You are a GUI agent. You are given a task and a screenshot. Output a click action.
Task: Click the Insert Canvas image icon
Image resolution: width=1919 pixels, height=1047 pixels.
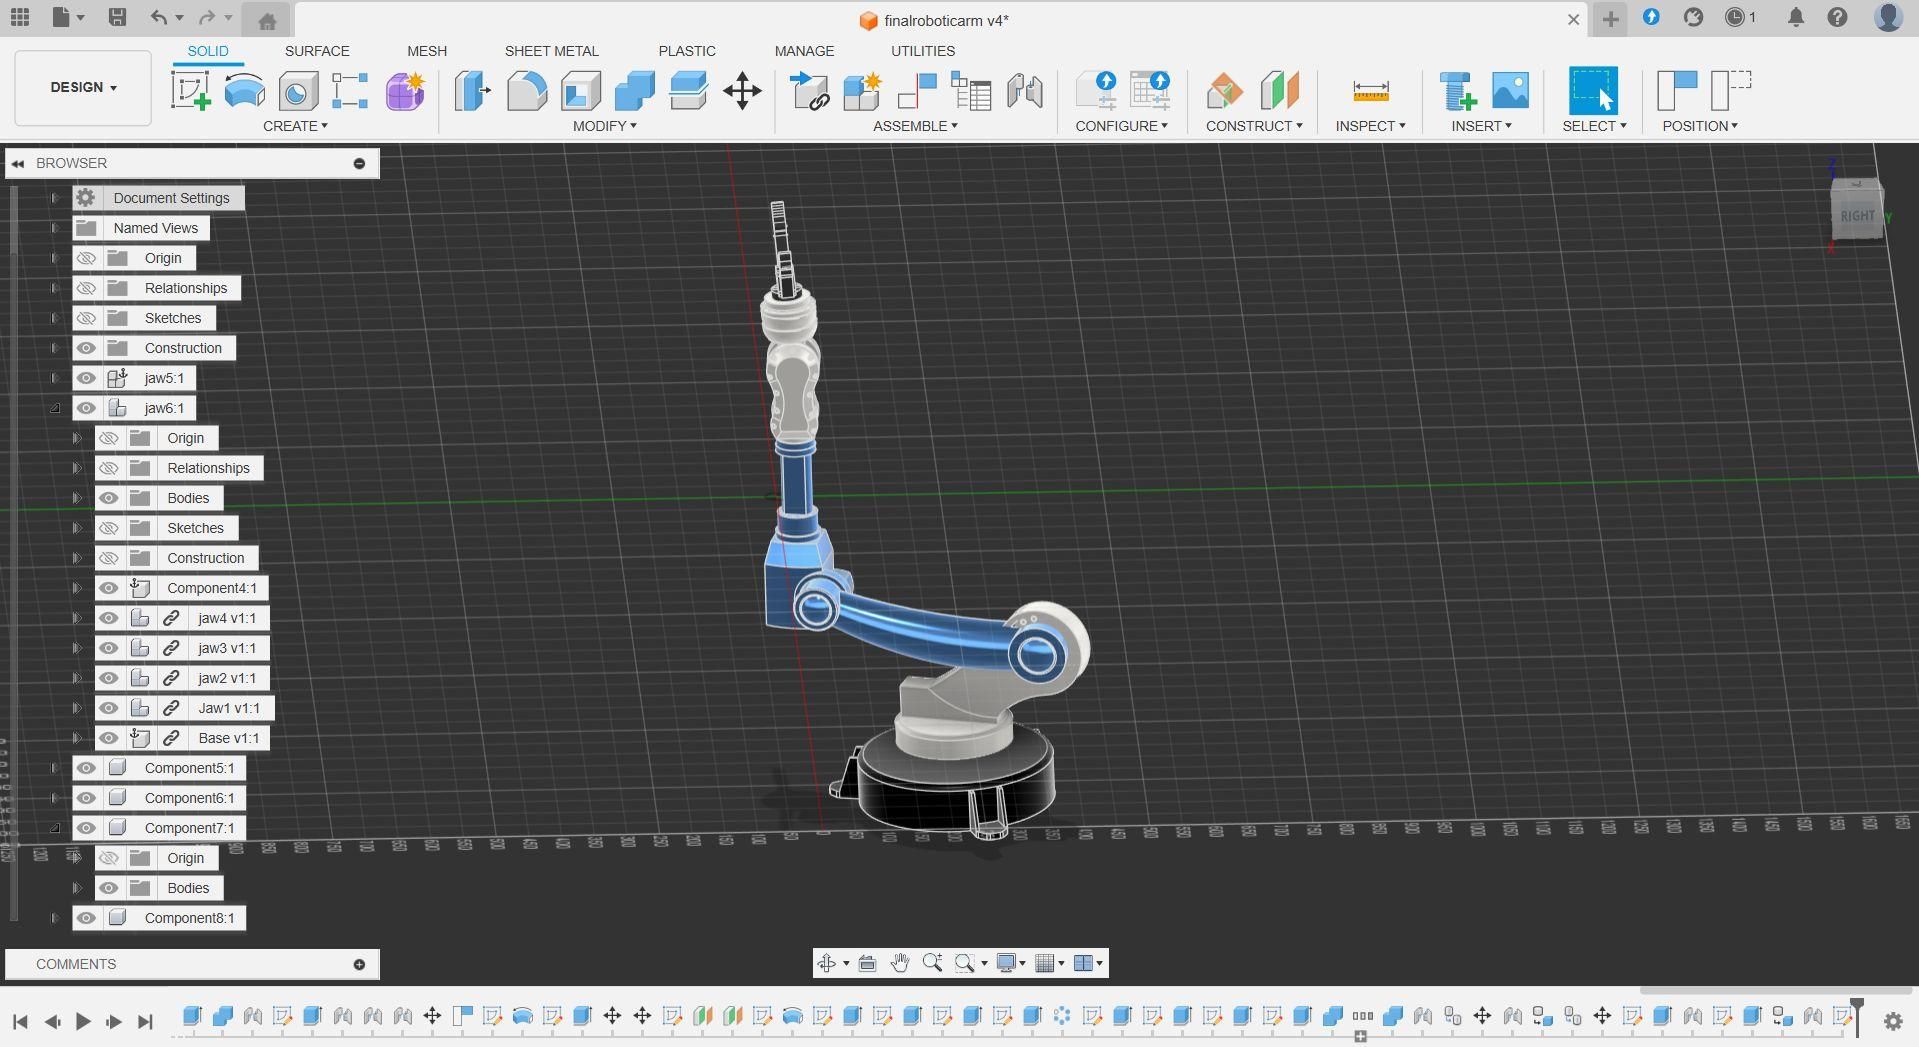[x=1510, y=91]
